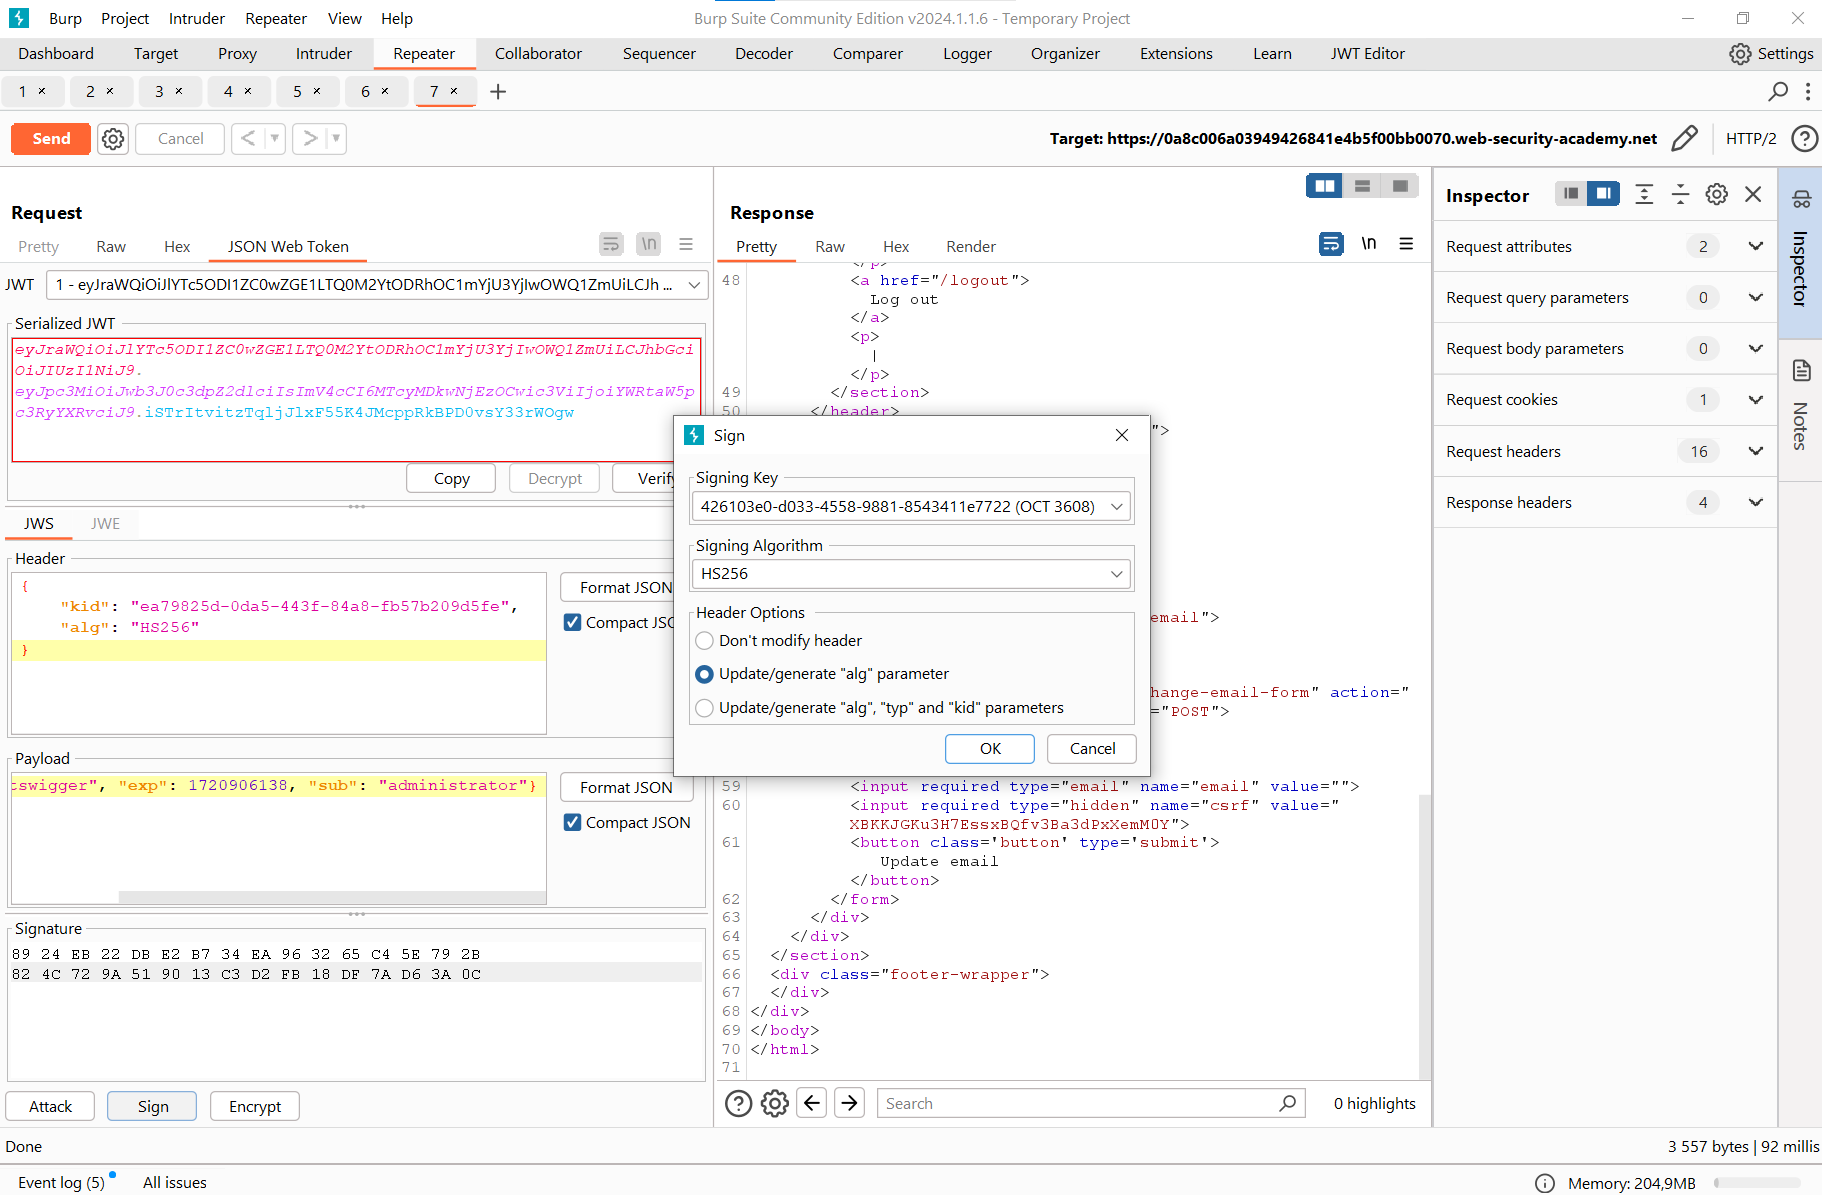Close the Sign dialog with X
This screenshot has height=1195, width=1822.
click(x=1122, y=436)
